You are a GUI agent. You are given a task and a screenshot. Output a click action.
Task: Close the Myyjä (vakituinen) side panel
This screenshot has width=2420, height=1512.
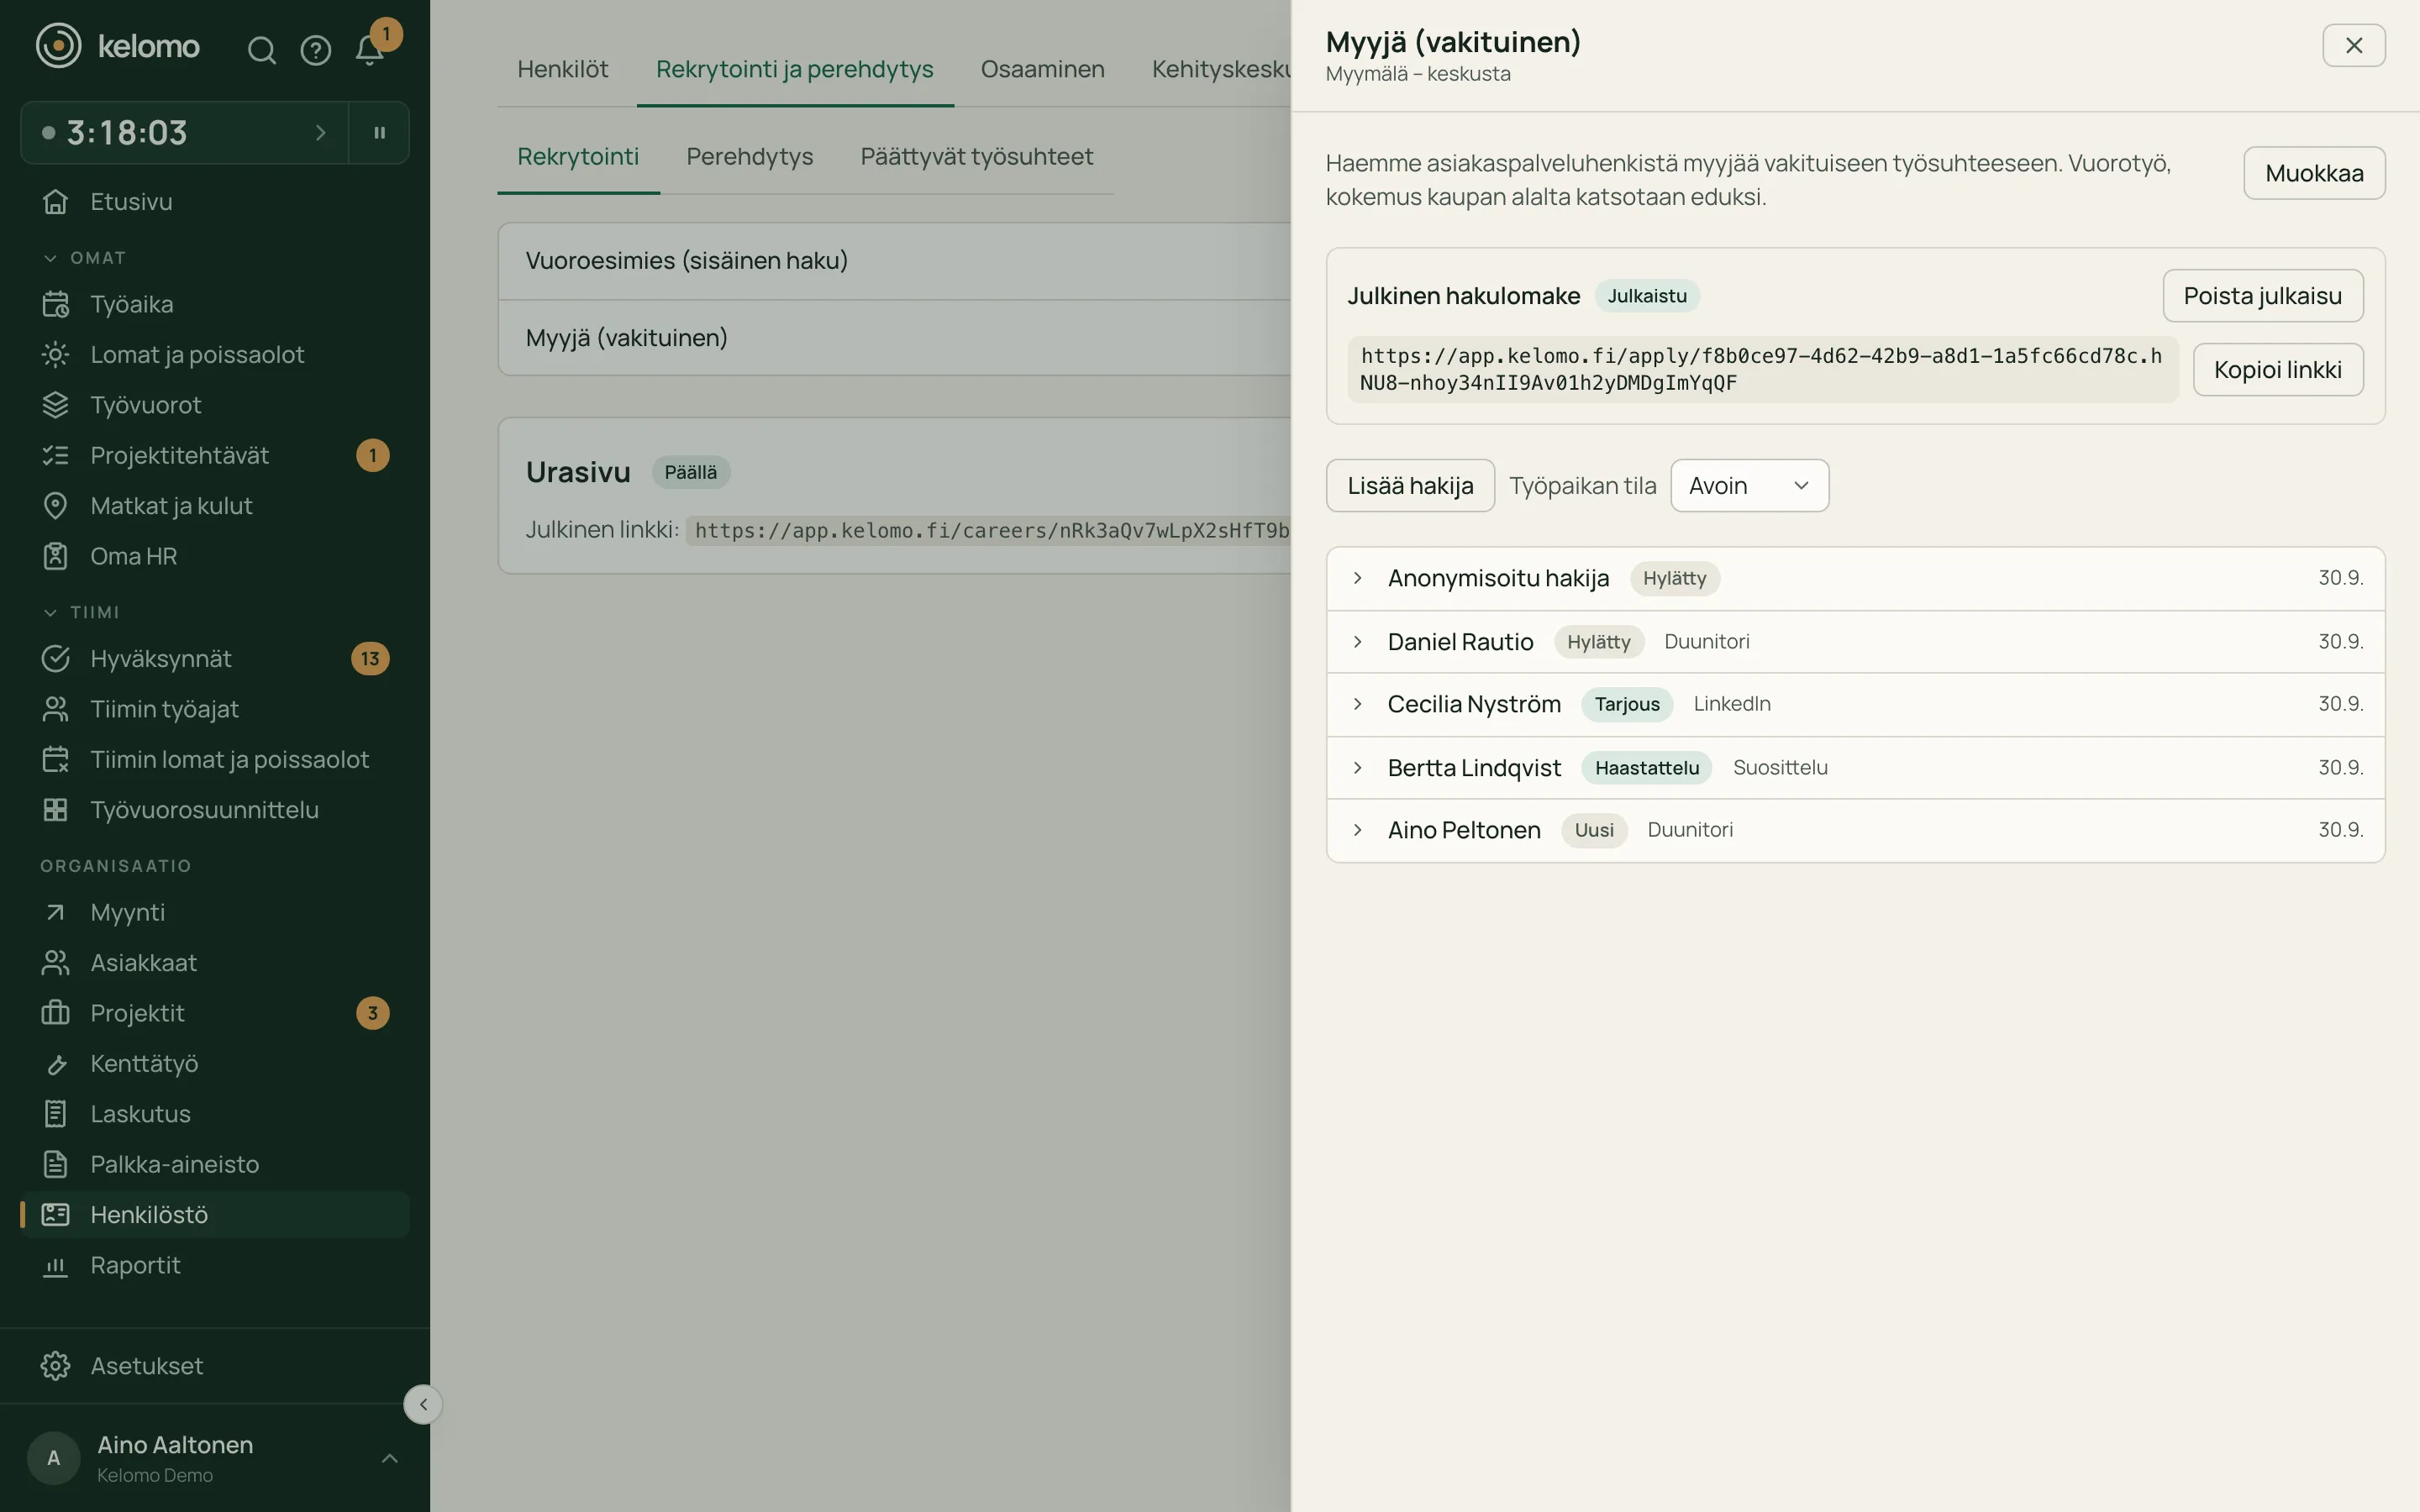[x=2353, y=45]
